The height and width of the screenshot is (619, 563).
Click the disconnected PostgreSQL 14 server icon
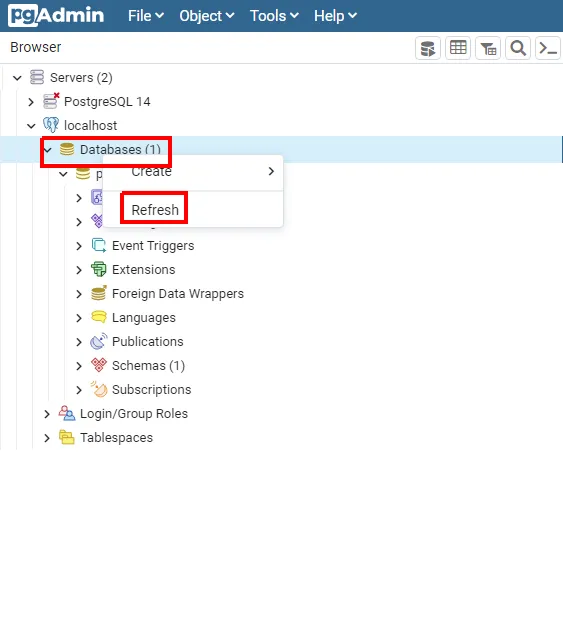tap(51, 101)
